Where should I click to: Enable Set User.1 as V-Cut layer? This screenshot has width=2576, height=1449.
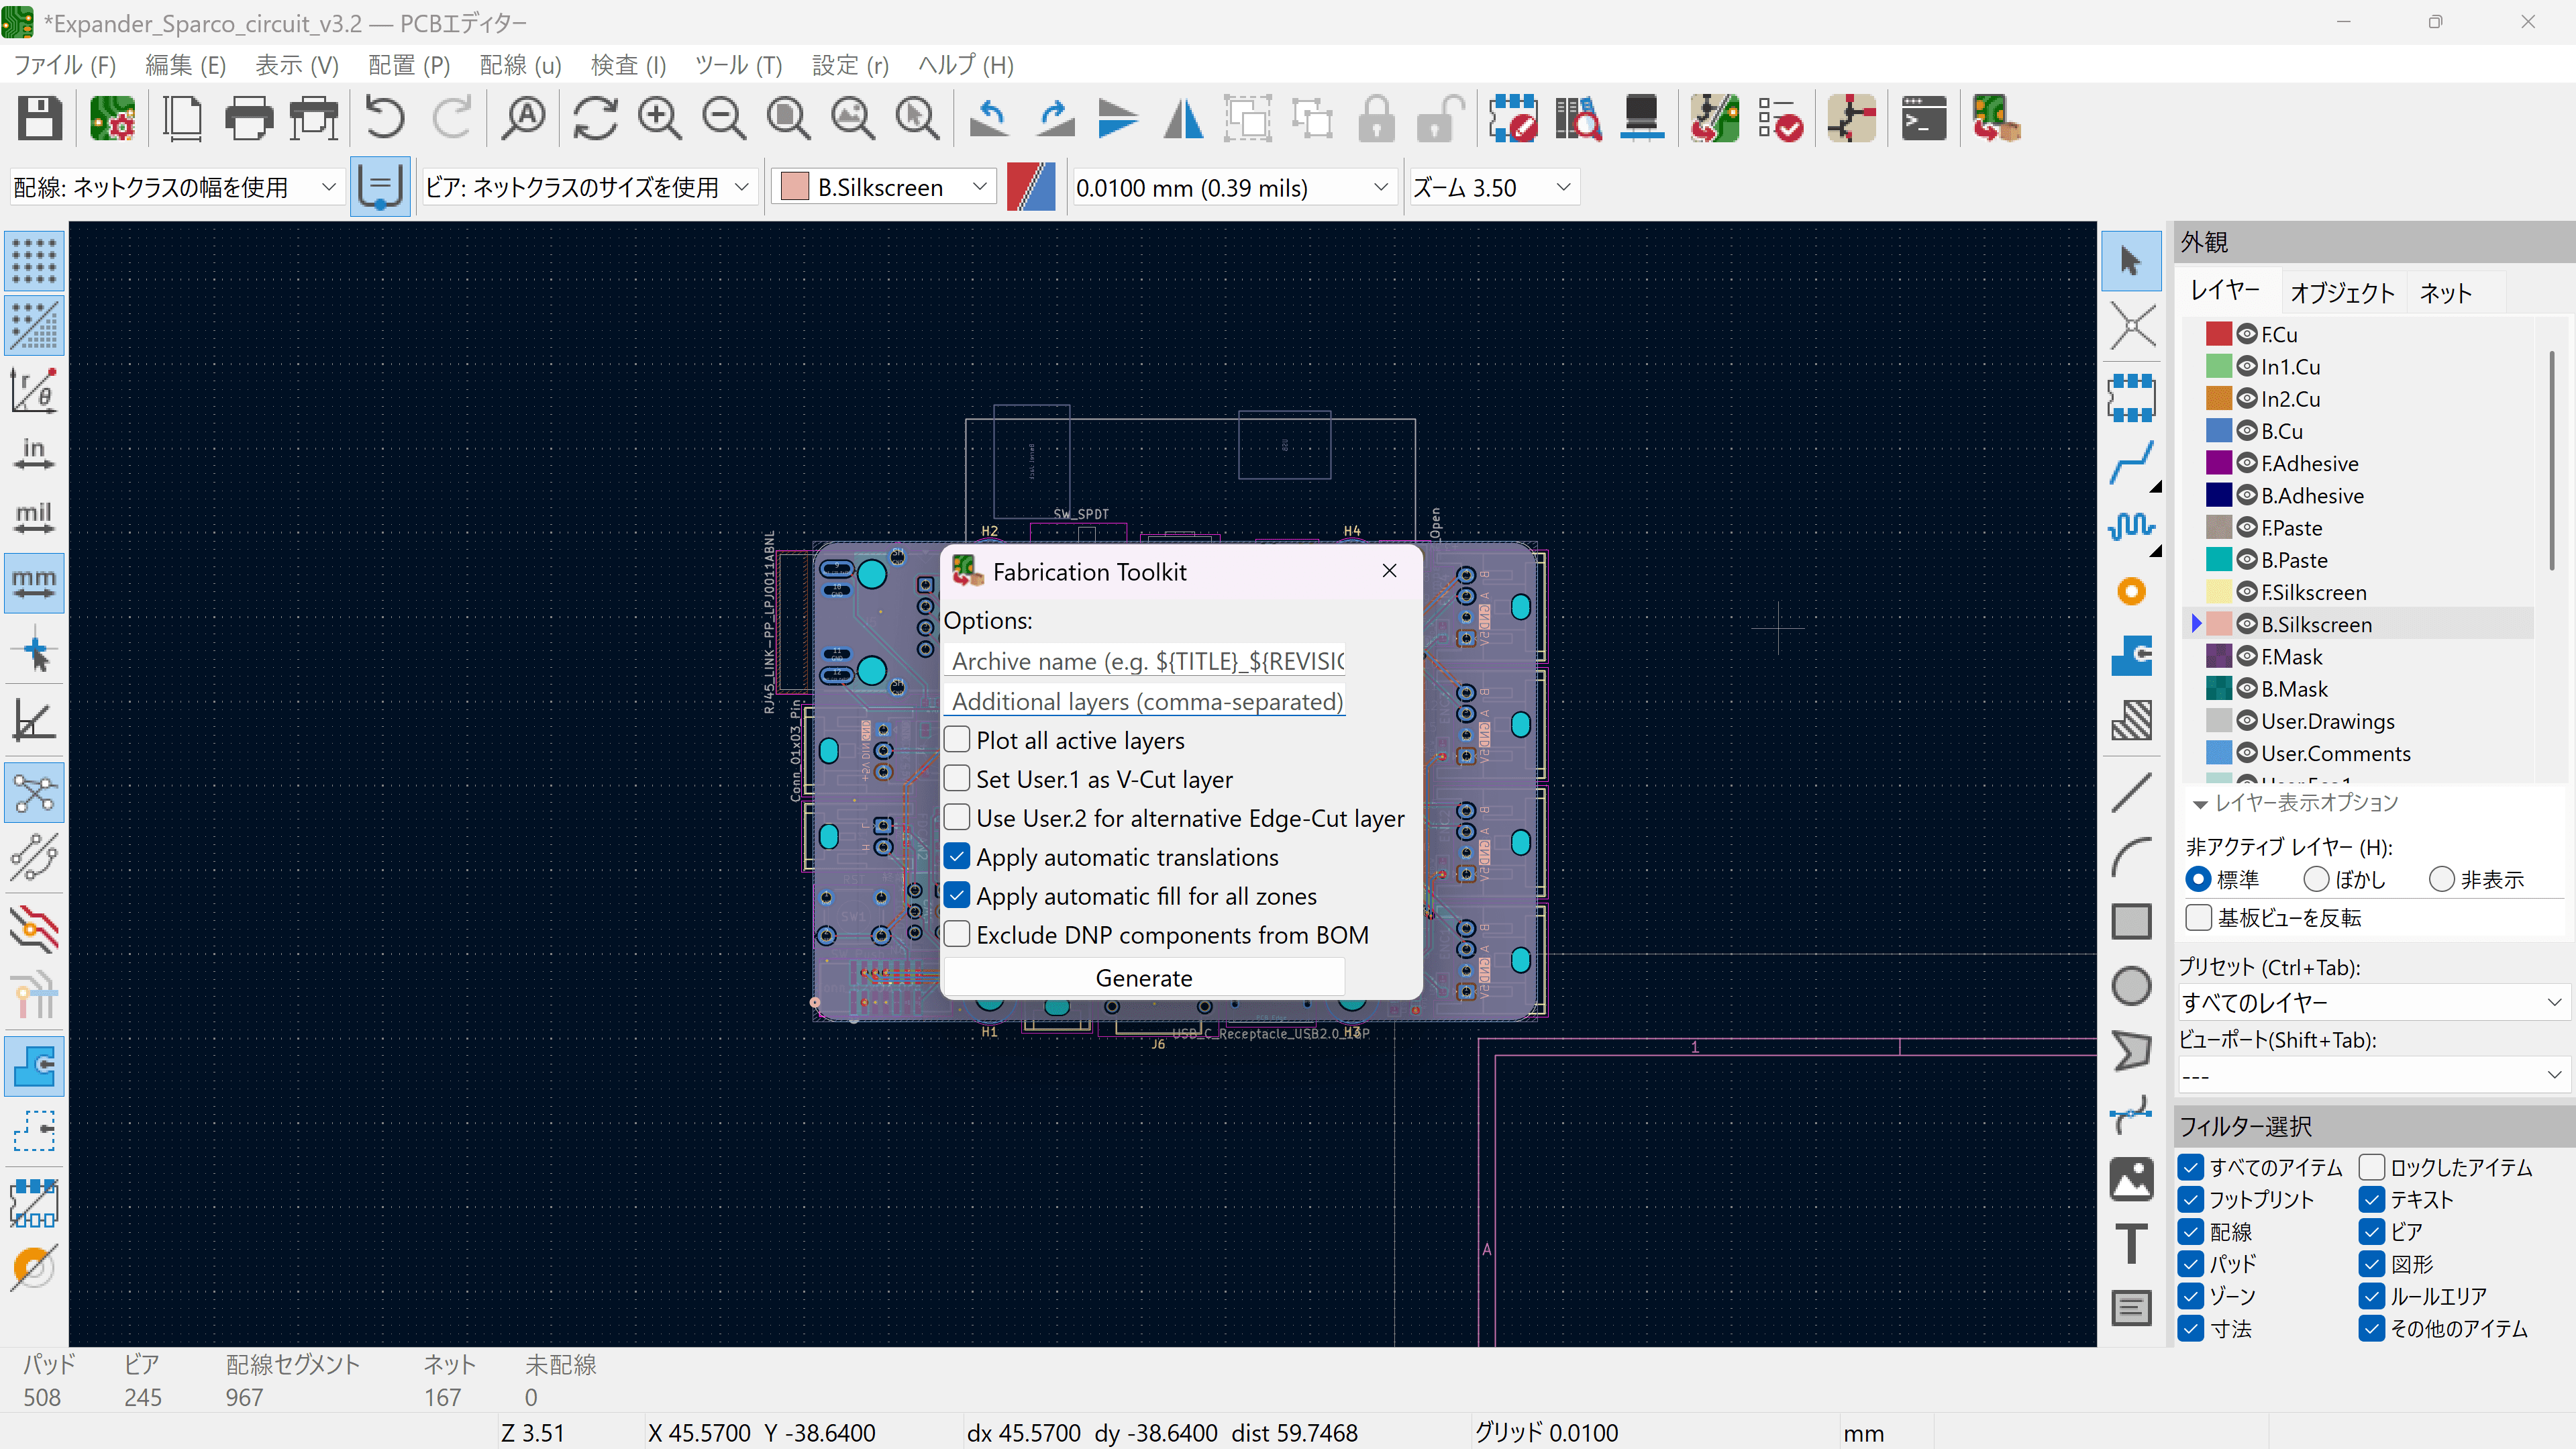point(957,778)
